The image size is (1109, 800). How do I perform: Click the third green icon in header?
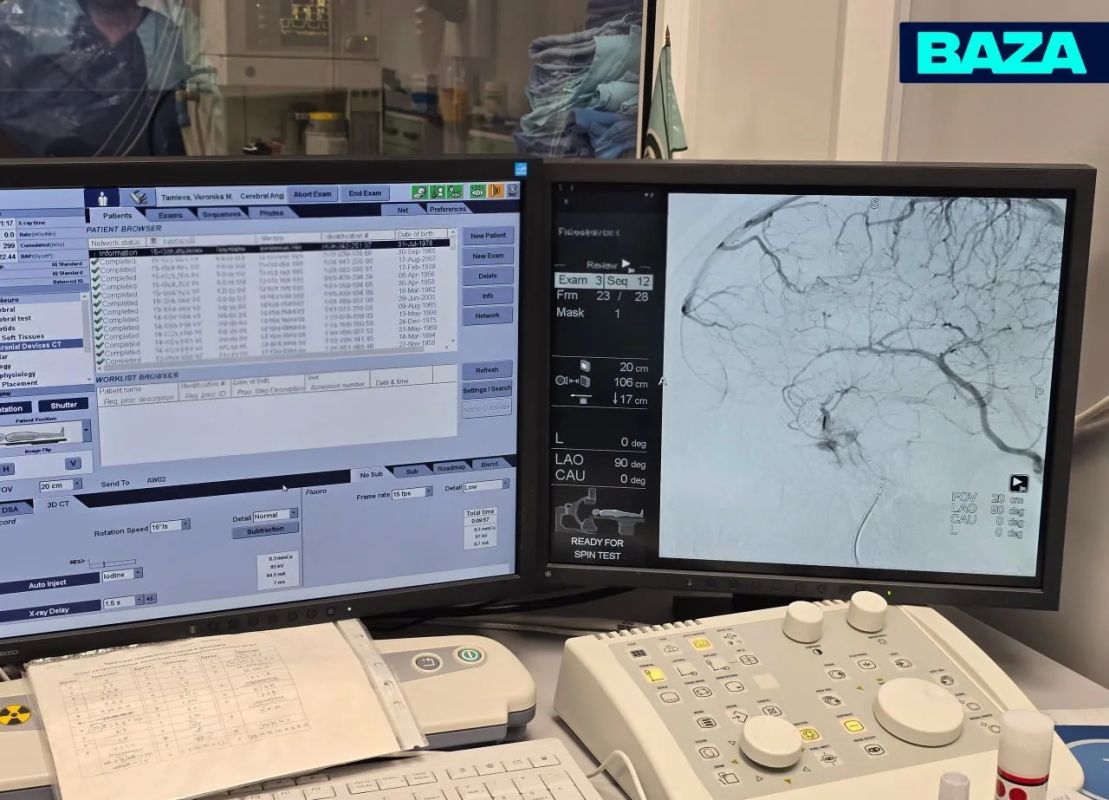tap(455, 192)
